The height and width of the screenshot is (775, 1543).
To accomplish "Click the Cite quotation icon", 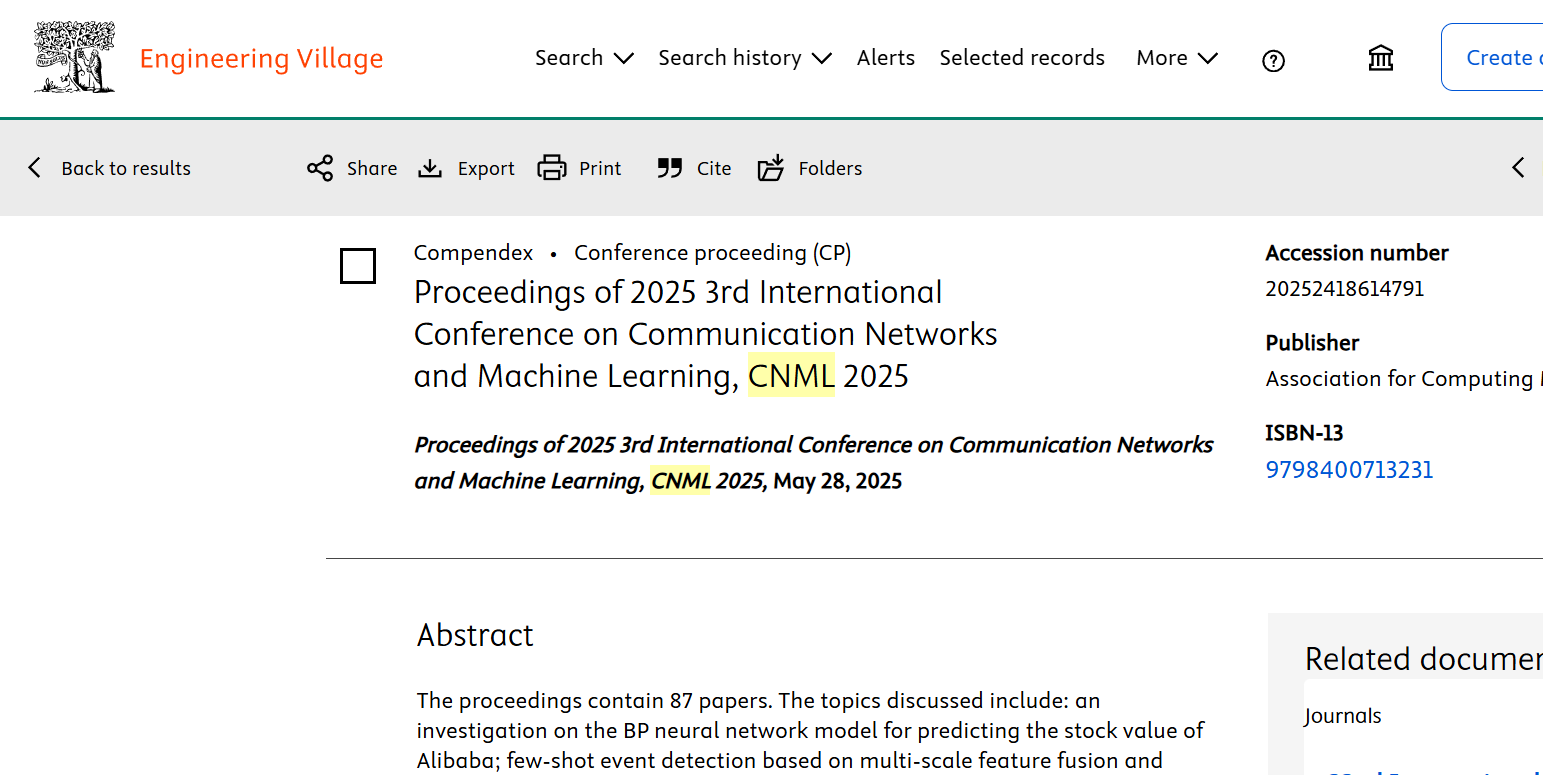I will coord(670,168).
